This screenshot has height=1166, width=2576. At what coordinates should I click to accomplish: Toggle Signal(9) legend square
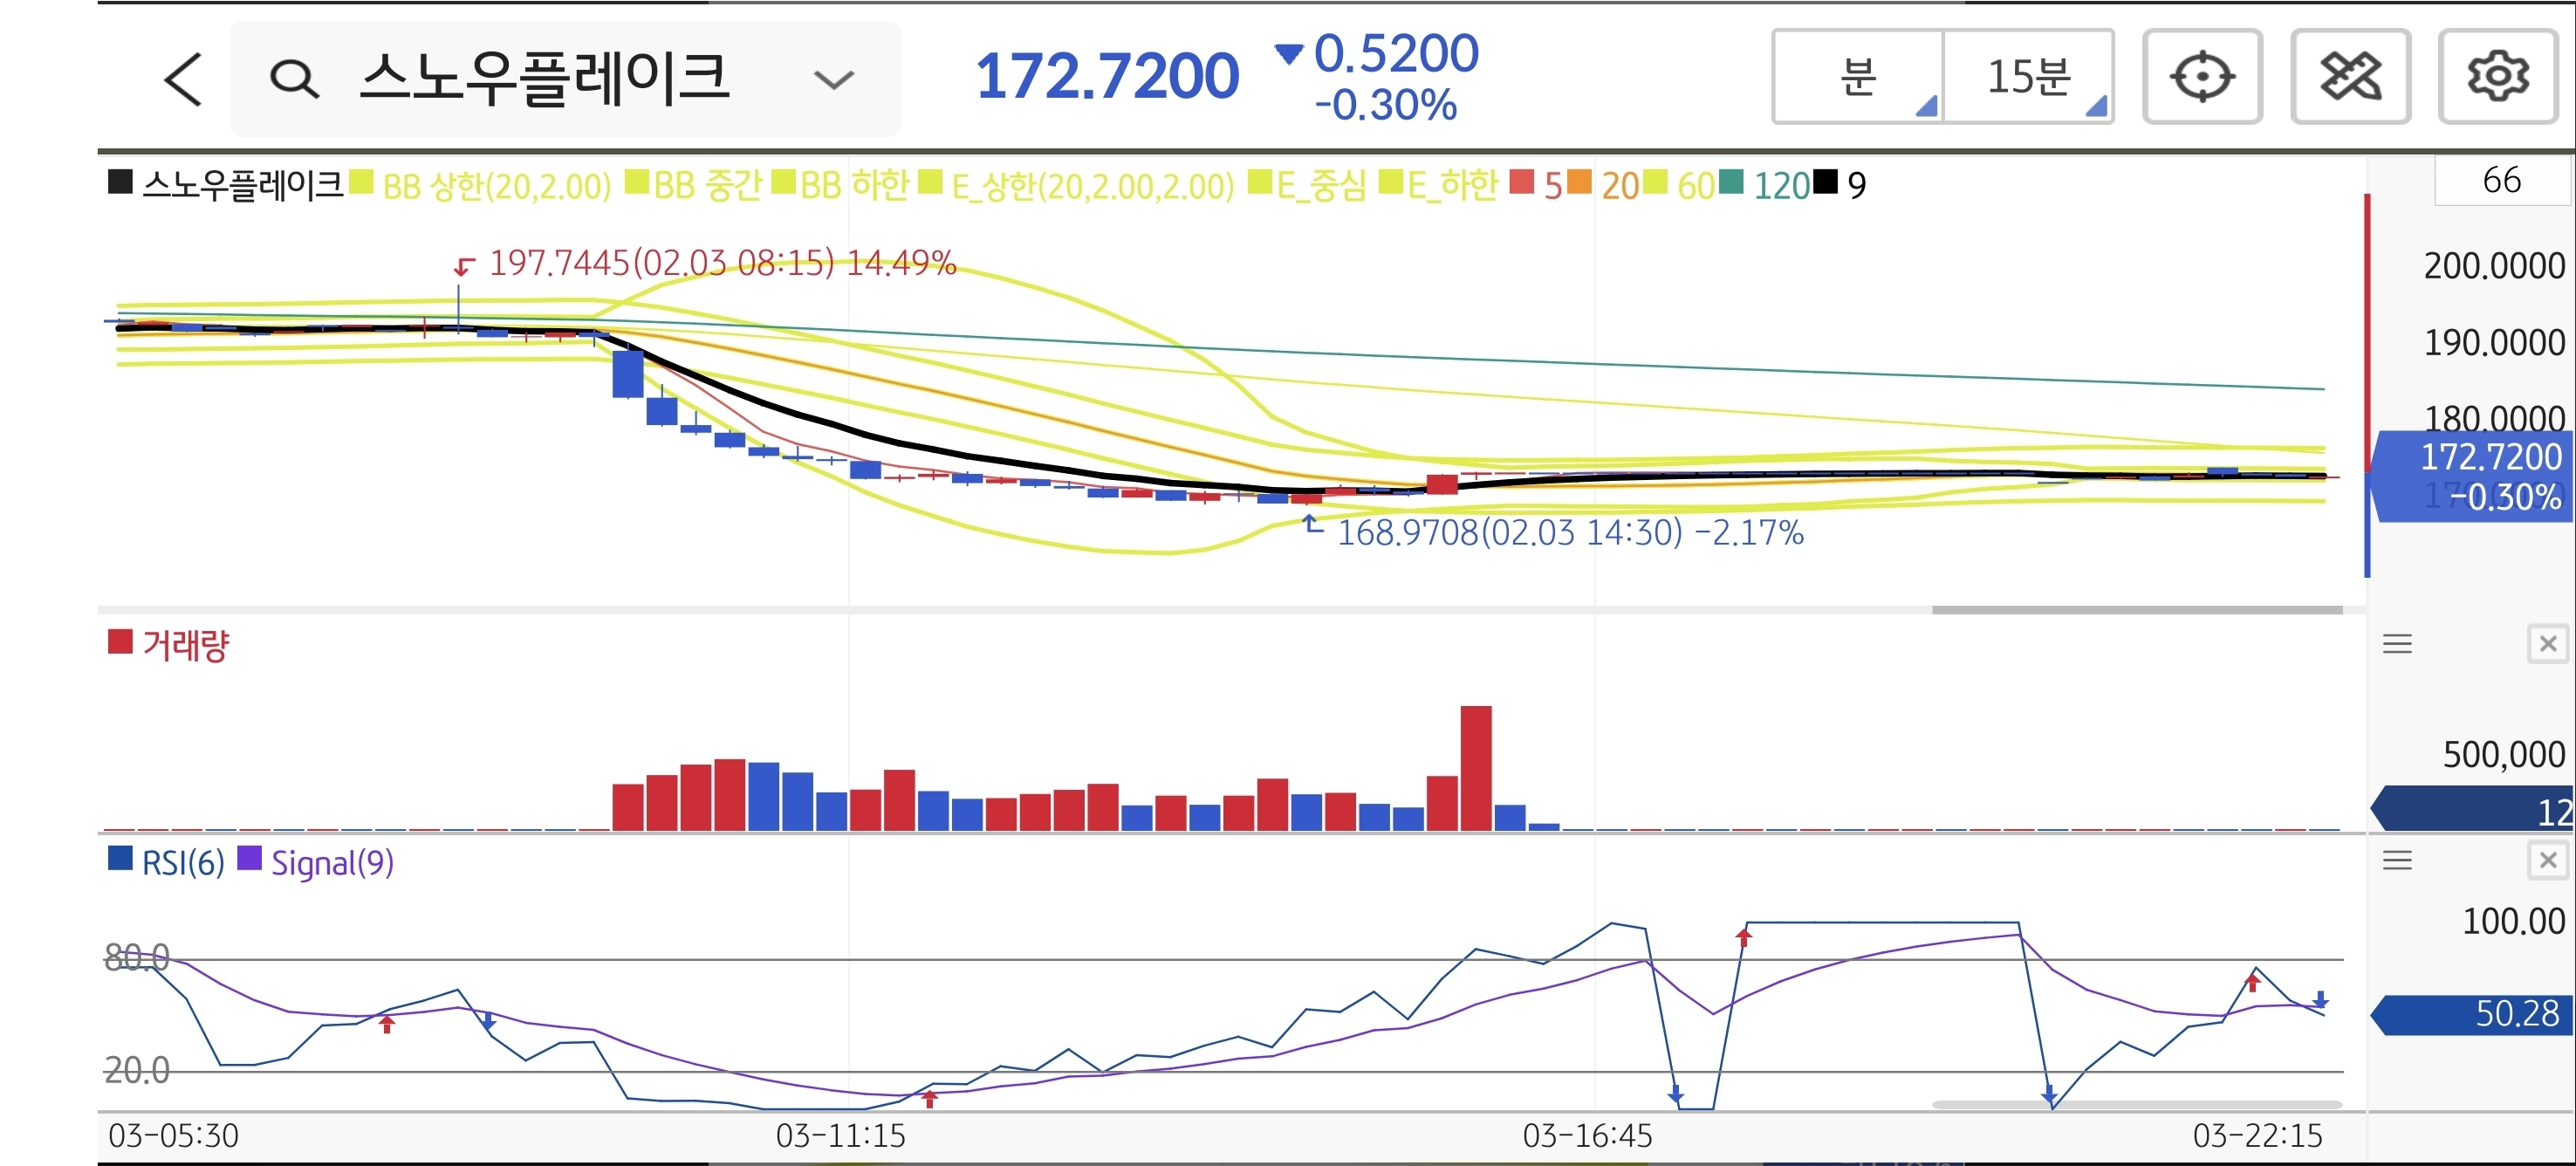coord(249,859)
